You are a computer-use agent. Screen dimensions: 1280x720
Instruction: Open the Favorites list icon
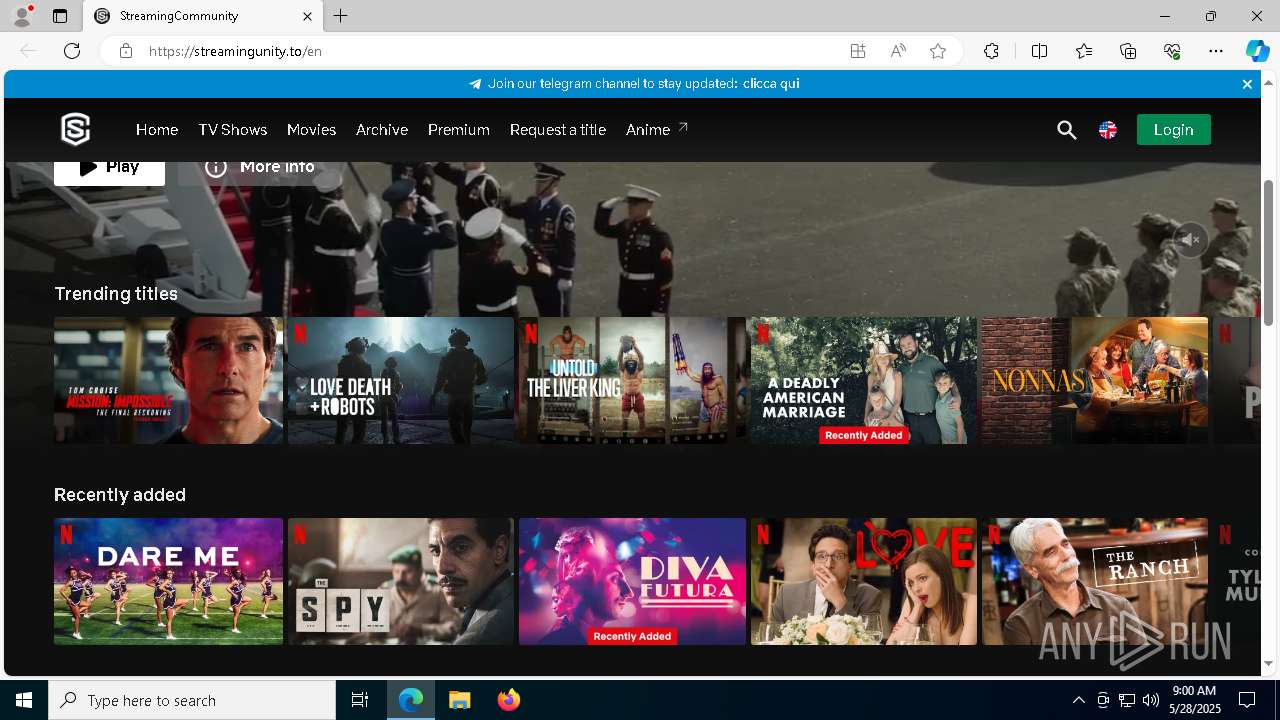click(1084, 51)
